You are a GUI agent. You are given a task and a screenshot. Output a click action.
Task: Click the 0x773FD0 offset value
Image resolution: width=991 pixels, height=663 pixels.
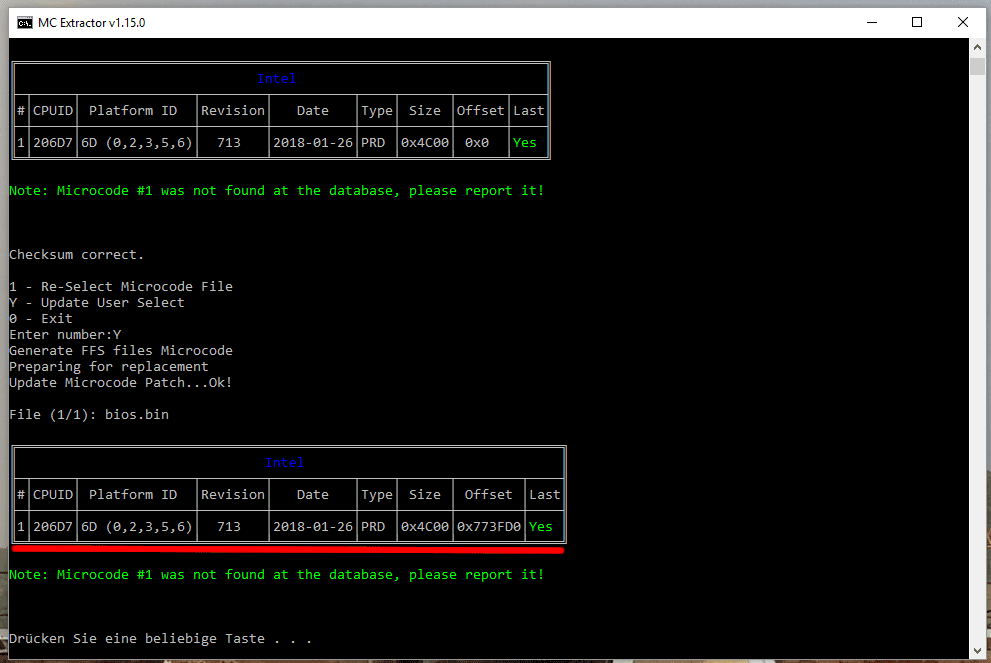pyautogui.click(x=489, y=526)
